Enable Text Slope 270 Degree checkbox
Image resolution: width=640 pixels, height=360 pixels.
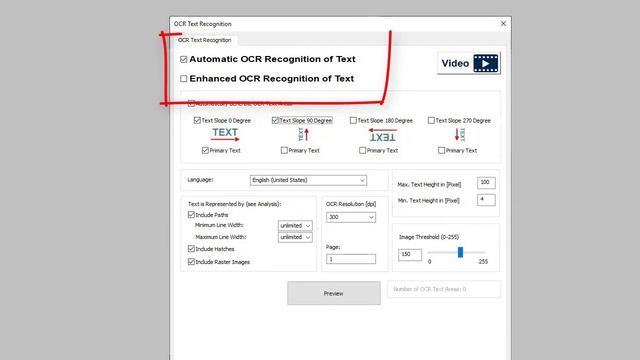point(431,120)
